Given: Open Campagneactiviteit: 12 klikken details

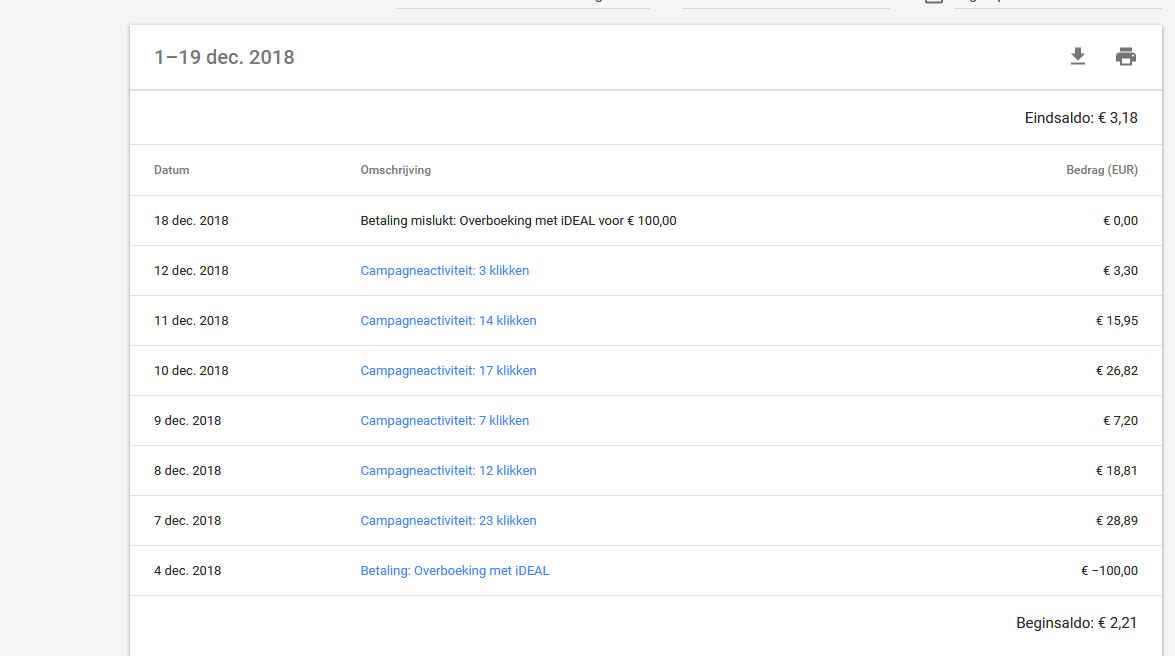Looking at the screenshot, I should (x=448, y=470).
